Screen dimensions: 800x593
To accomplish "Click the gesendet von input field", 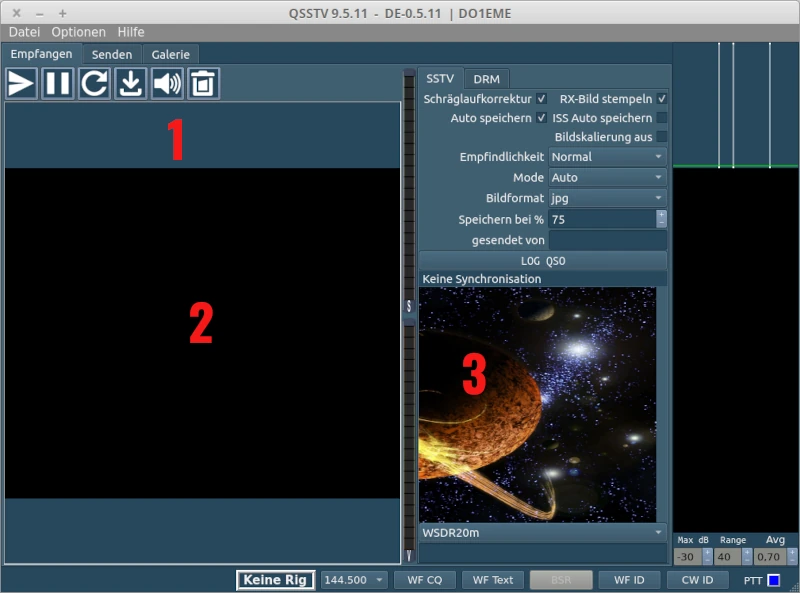I will pyautogui.click(x=607, y=240).
